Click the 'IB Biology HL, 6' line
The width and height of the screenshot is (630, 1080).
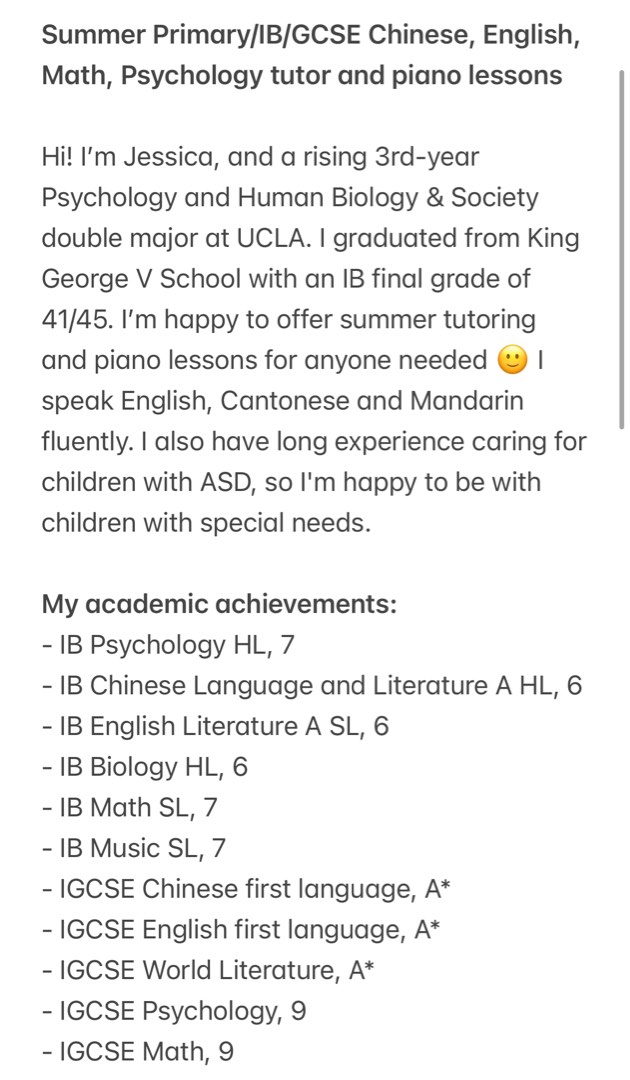(x=145, y=767)
